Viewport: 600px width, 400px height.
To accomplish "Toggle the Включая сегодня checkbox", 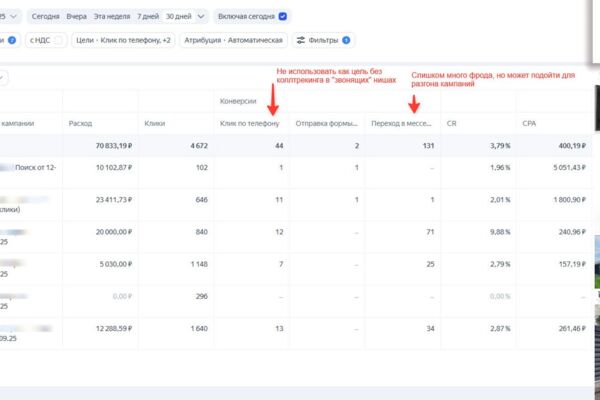I will coord(283,16).
